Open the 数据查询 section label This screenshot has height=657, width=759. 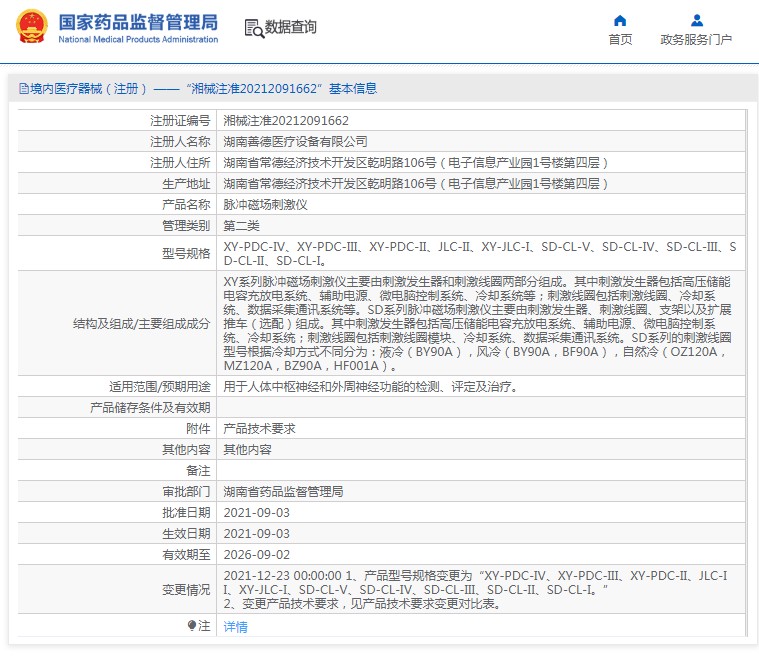(291, 28)
